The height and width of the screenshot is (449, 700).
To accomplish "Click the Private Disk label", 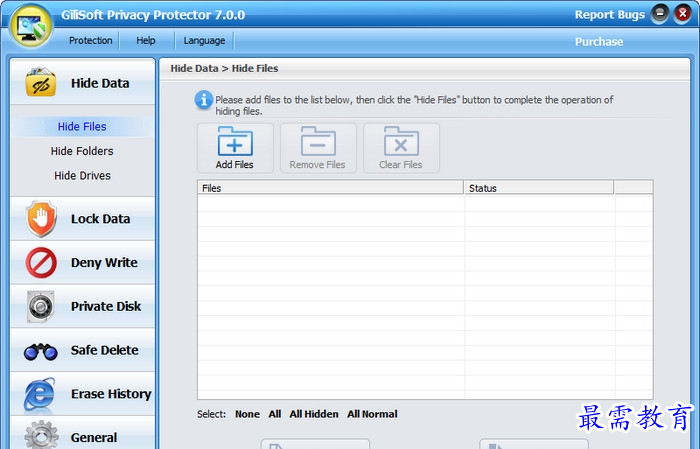I will (106, 306).
